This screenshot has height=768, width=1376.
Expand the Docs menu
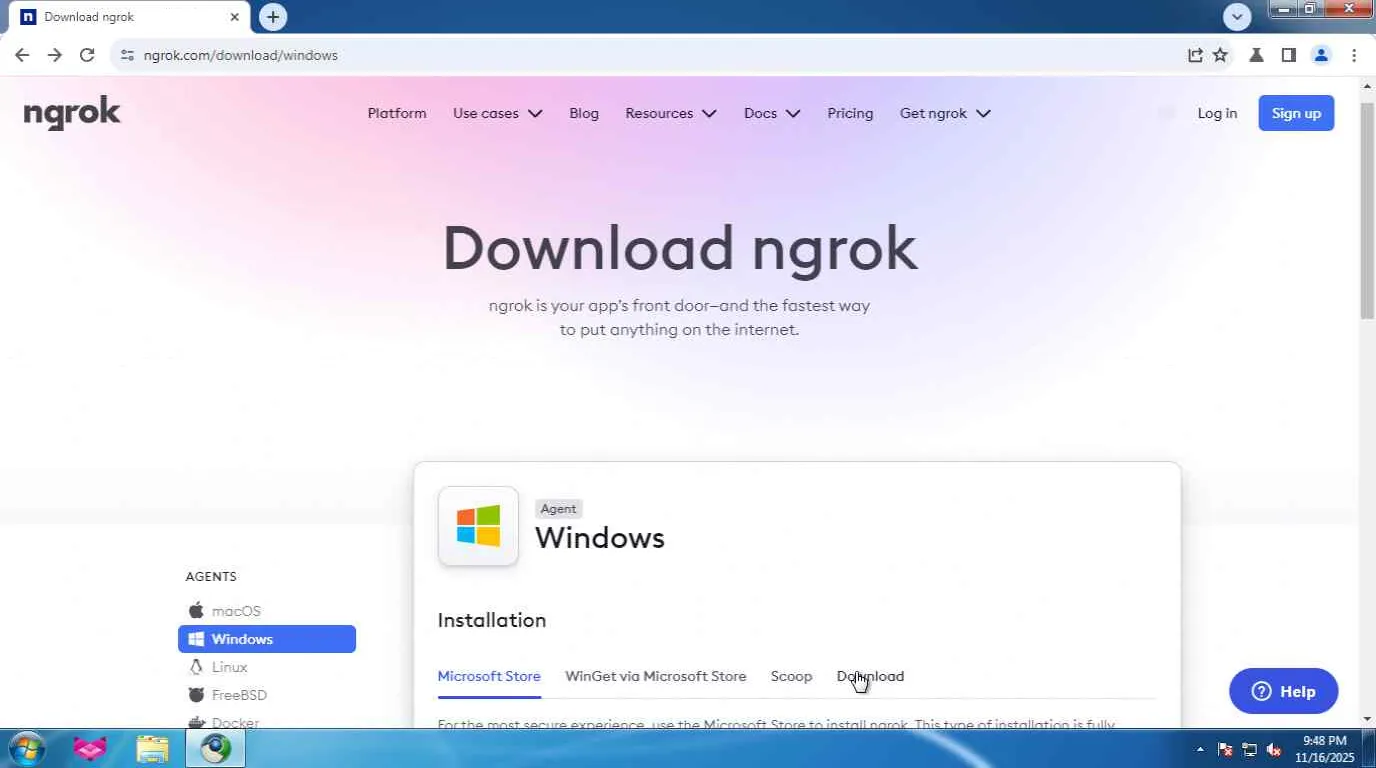pyautogui.click(x=772, y=113)
